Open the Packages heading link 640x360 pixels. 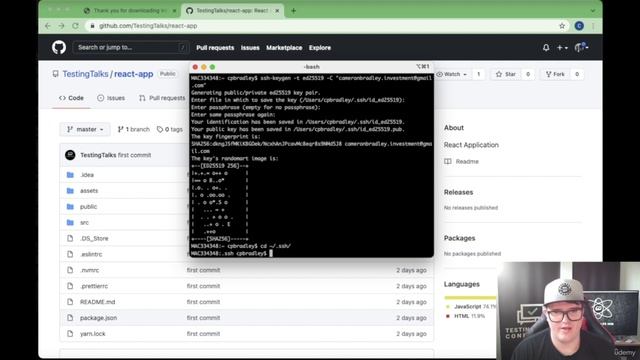coord(460,238)
